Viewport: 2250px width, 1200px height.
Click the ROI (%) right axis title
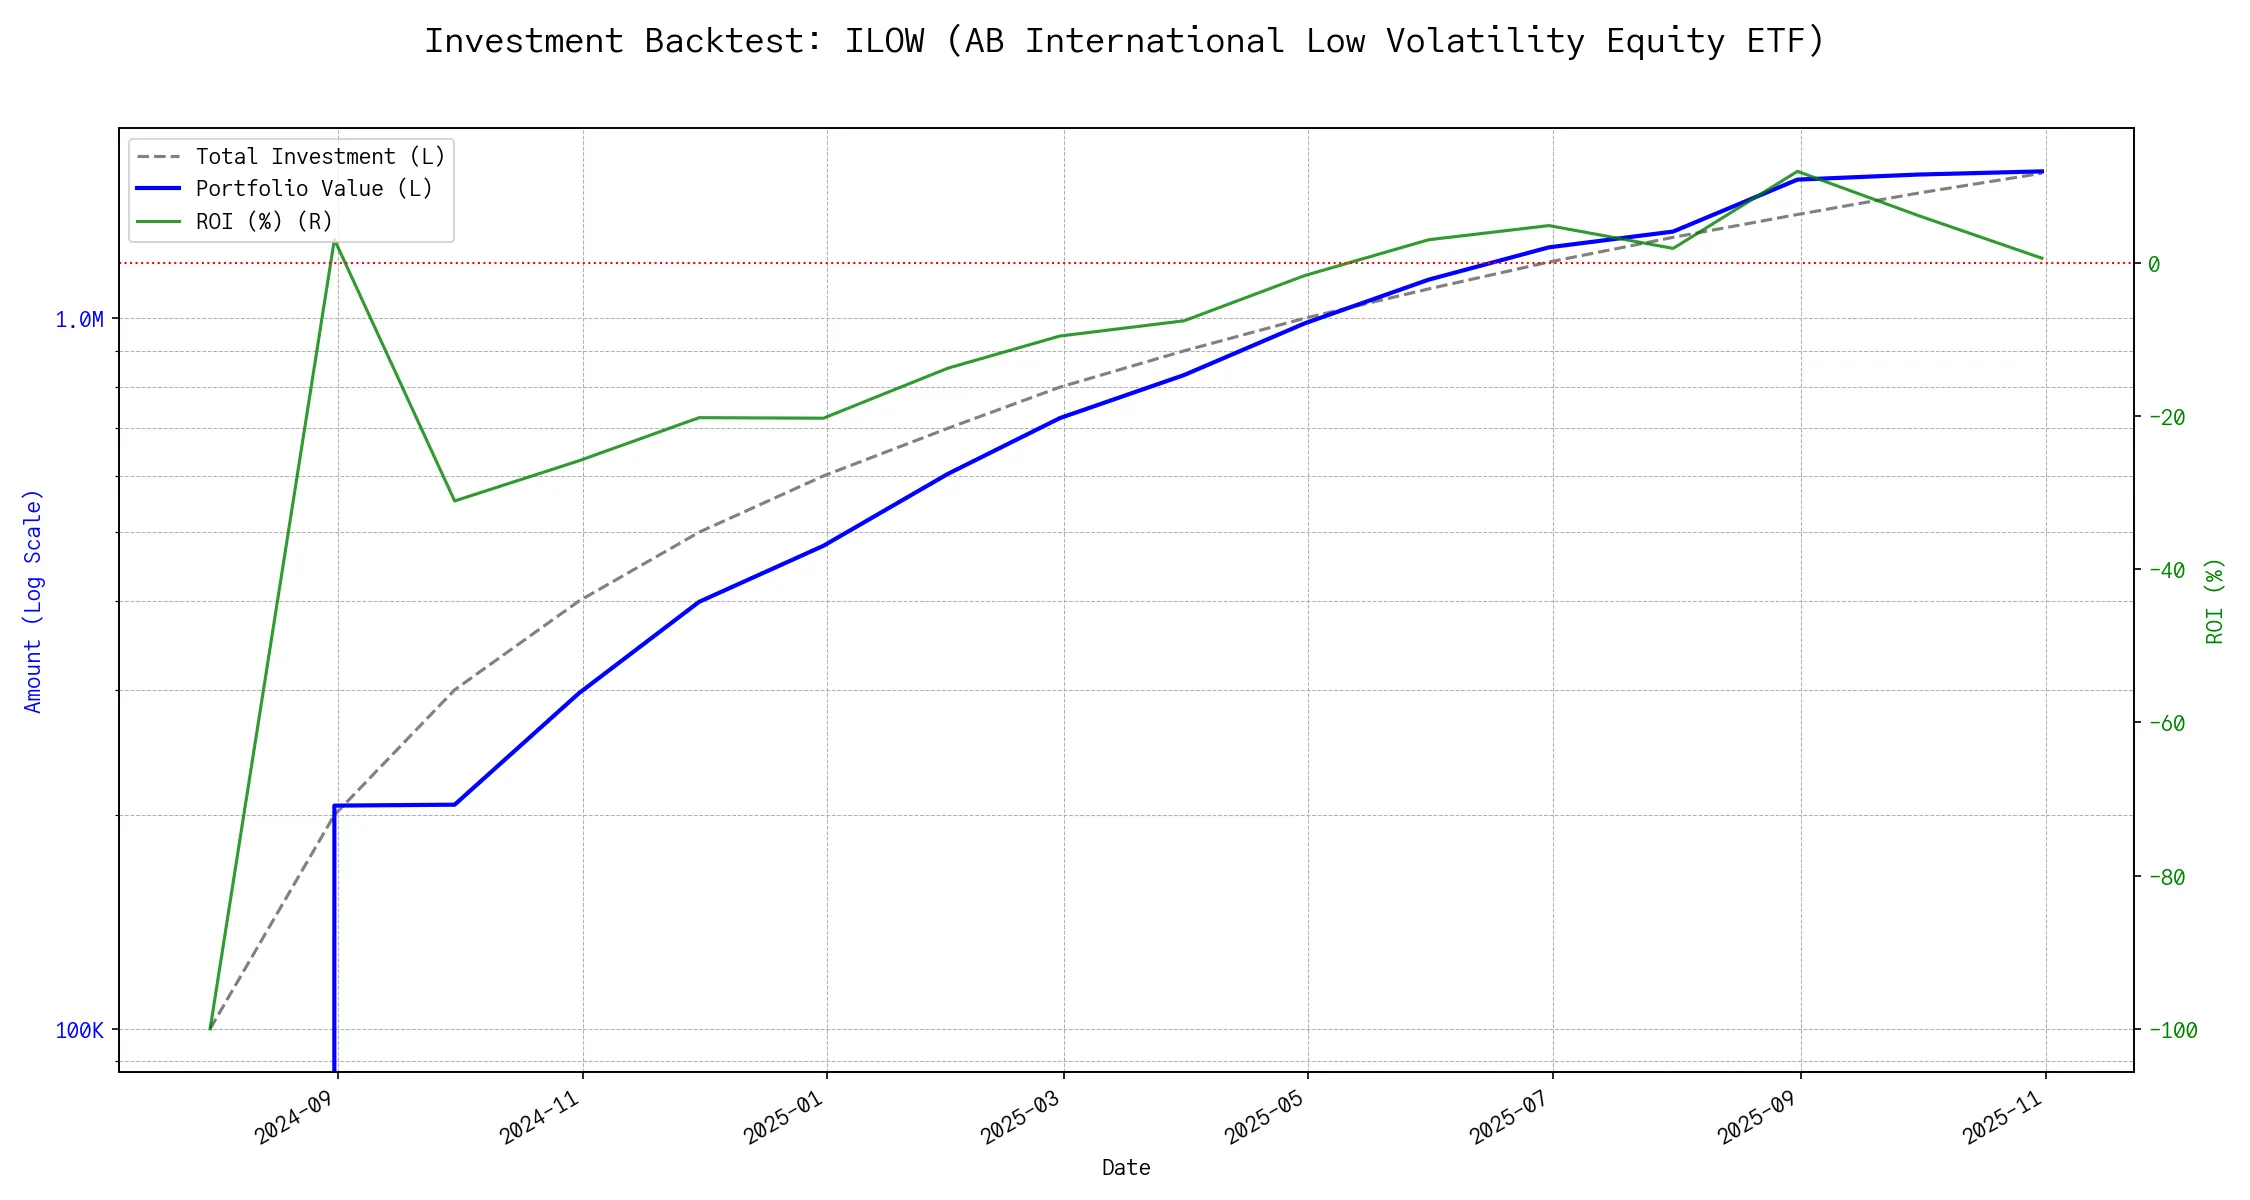(x=2215, y=600)
